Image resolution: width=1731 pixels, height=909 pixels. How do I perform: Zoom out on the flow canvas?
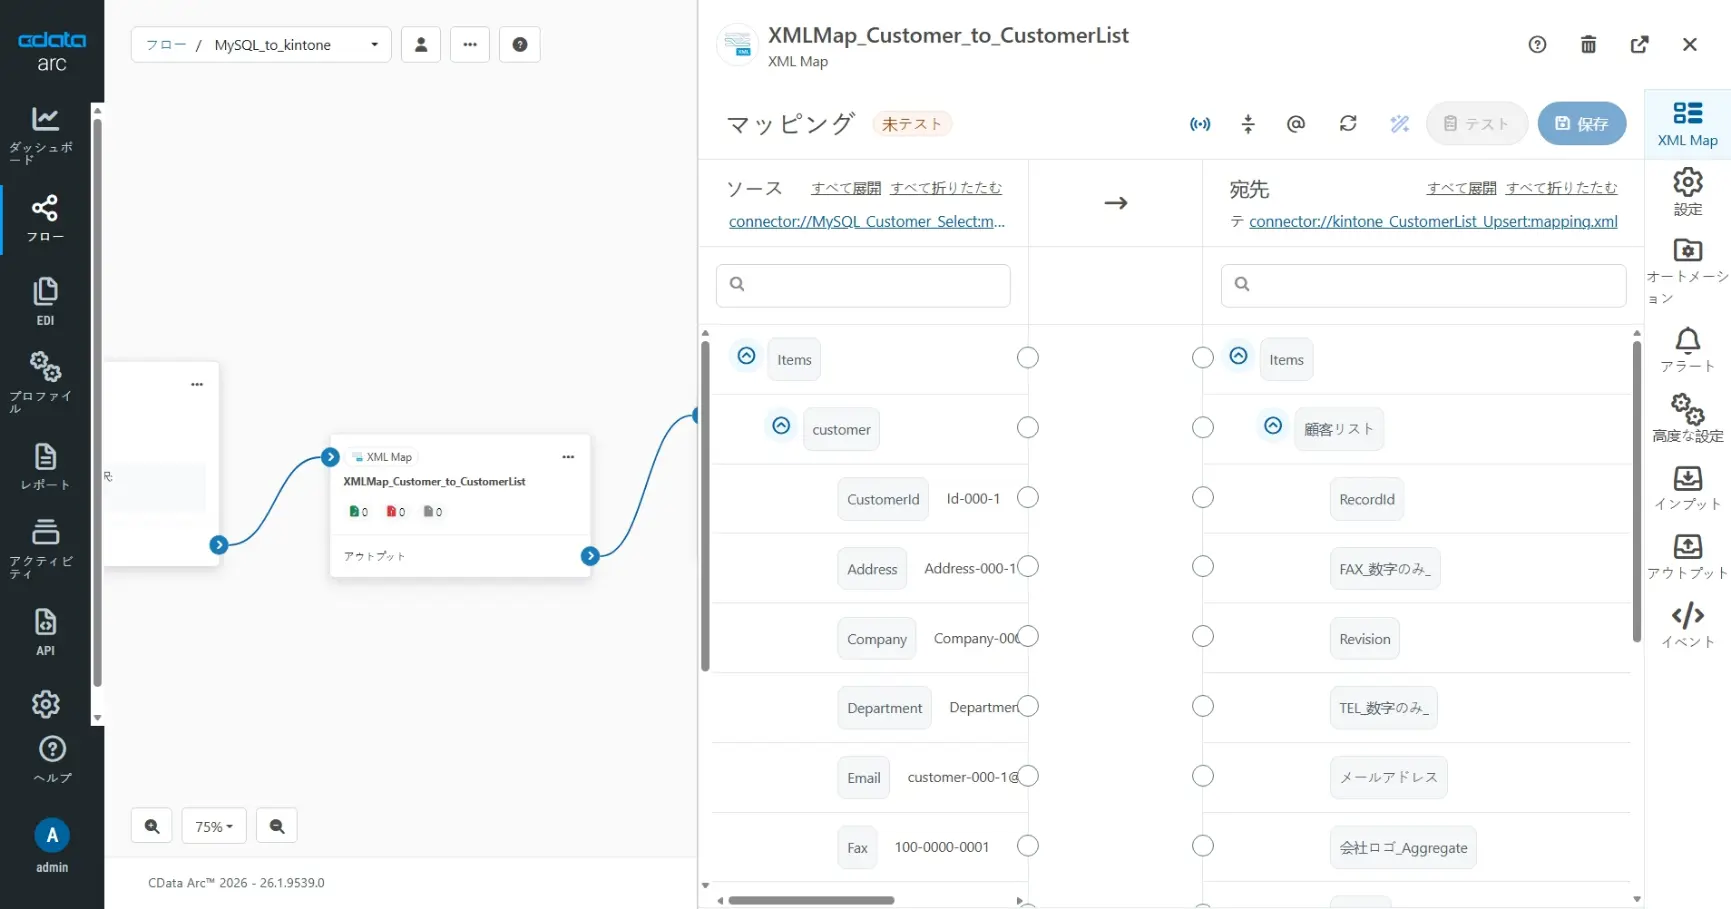click(277, 826)
